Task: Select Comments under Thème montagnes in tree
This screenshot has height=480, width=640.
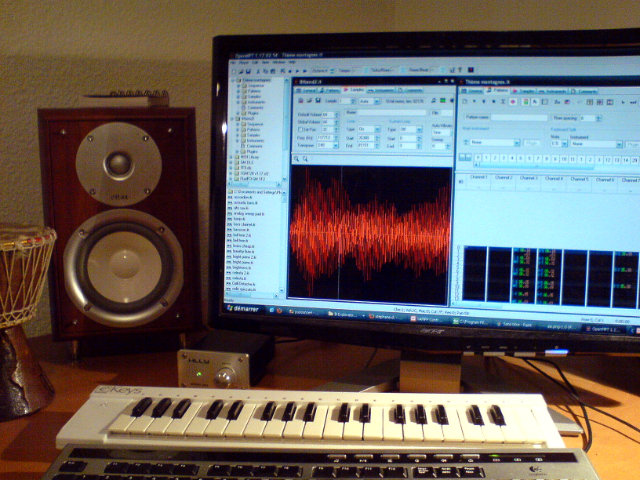Action: [255, 107]
